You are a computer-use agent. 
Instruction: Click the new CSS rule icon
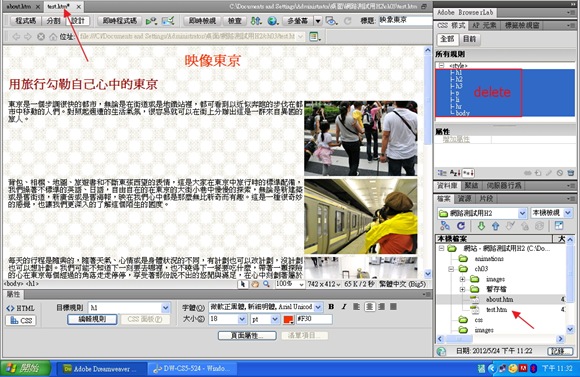point(538,173)
